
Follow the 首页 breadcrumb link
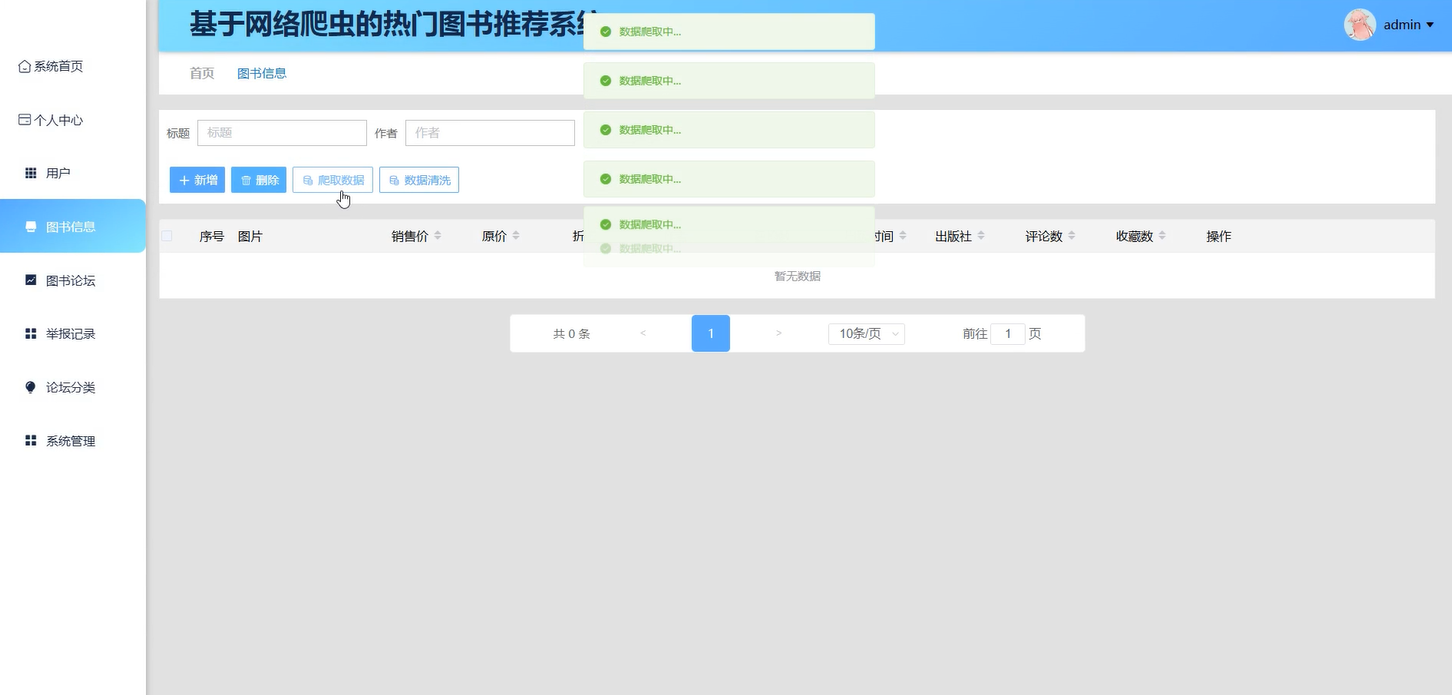[x=200, y=73]
